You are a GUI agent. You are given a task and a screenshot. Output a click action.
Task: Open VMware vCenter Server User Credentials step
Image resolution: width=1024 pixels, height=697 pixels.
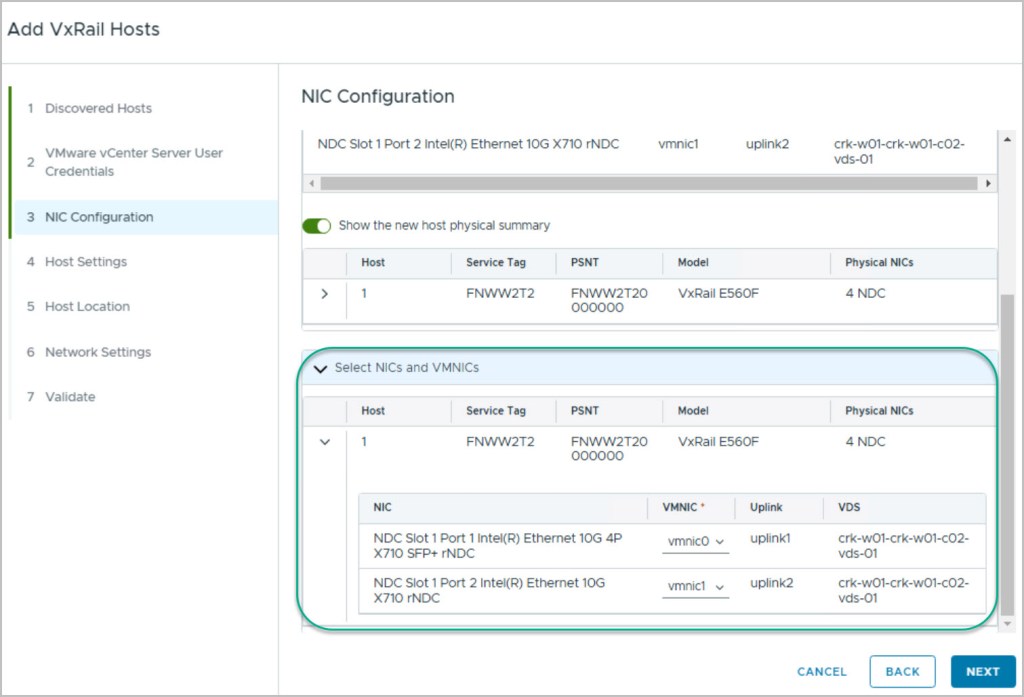coord(133,162)
